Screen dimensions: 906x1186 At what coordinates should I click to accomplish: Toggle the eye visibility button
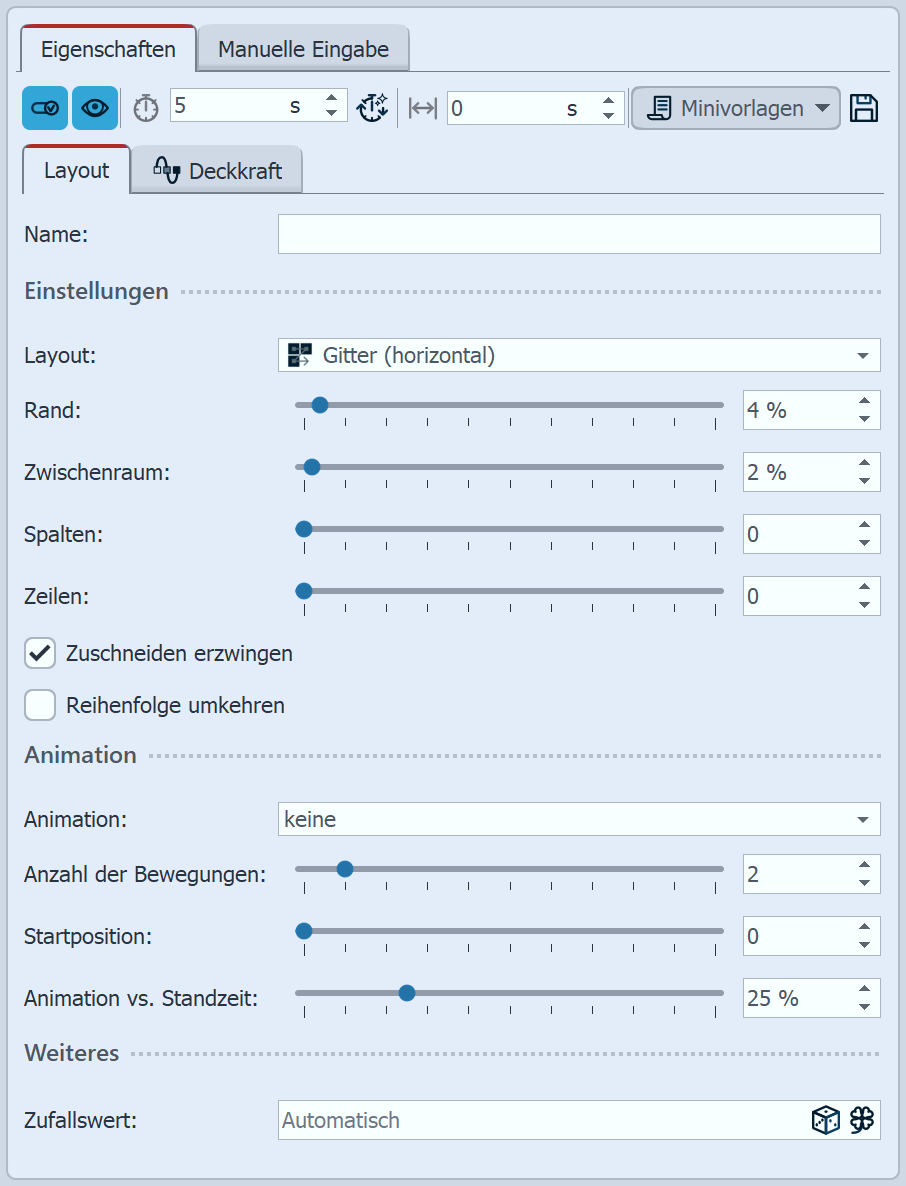(93, 107)
